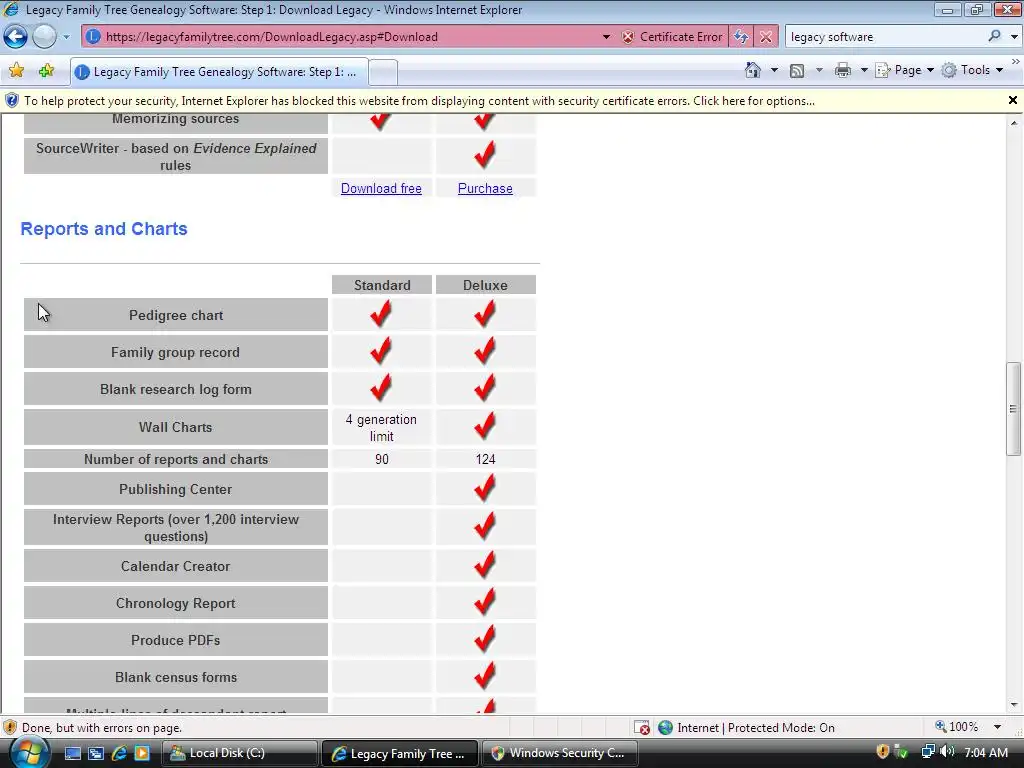Switch to Local Disk (C:) taskbar window

pos(239,753)
